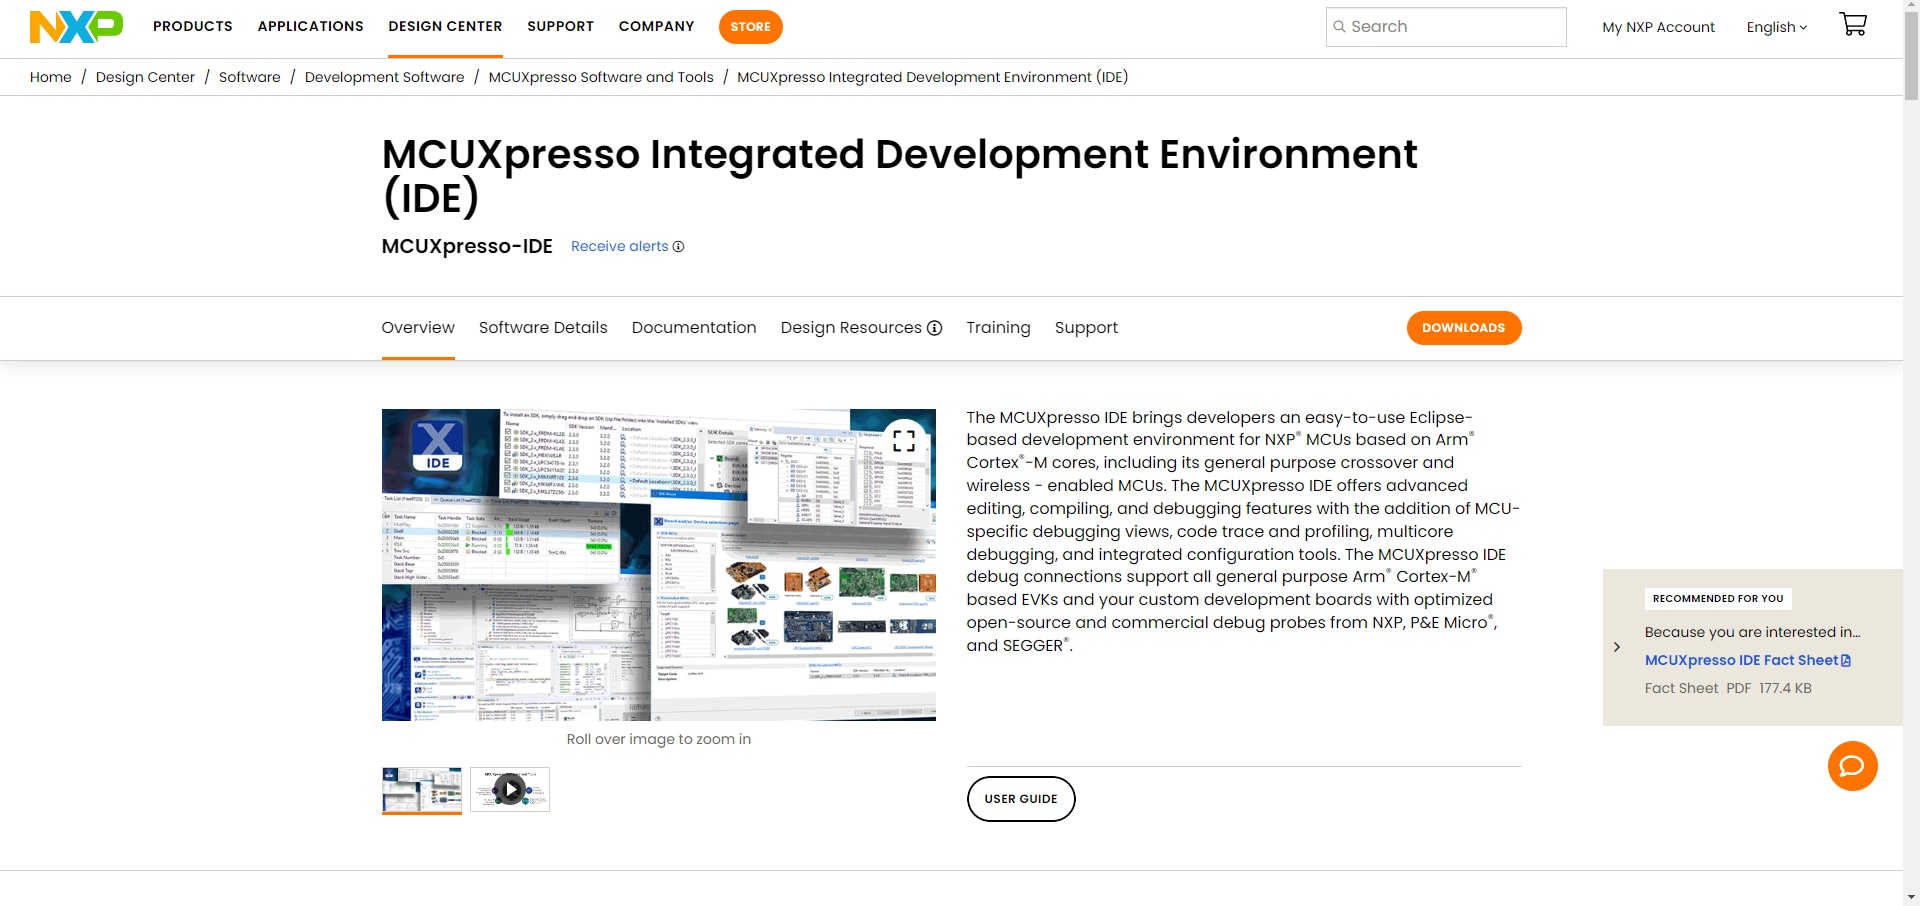Open My NXP Account

pyautogui.click(x=1658, y=27)
